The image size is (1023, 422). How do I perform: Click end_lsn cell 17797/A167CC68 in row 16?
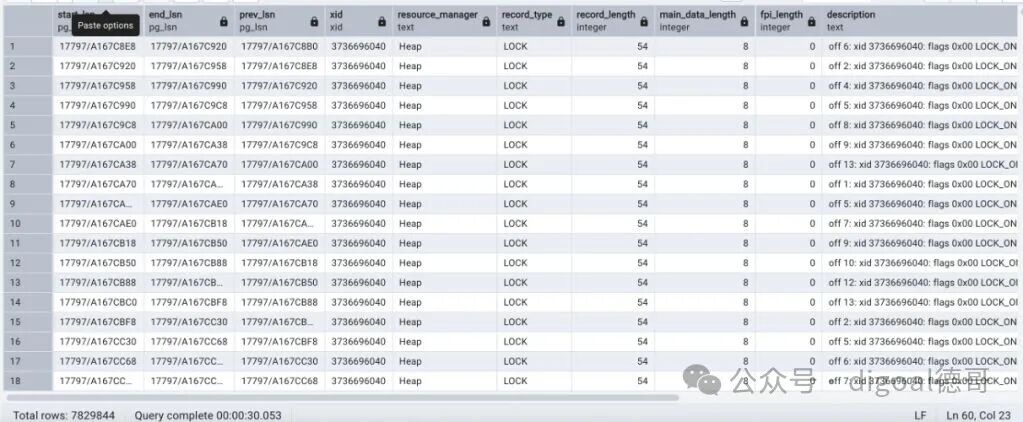189,341
